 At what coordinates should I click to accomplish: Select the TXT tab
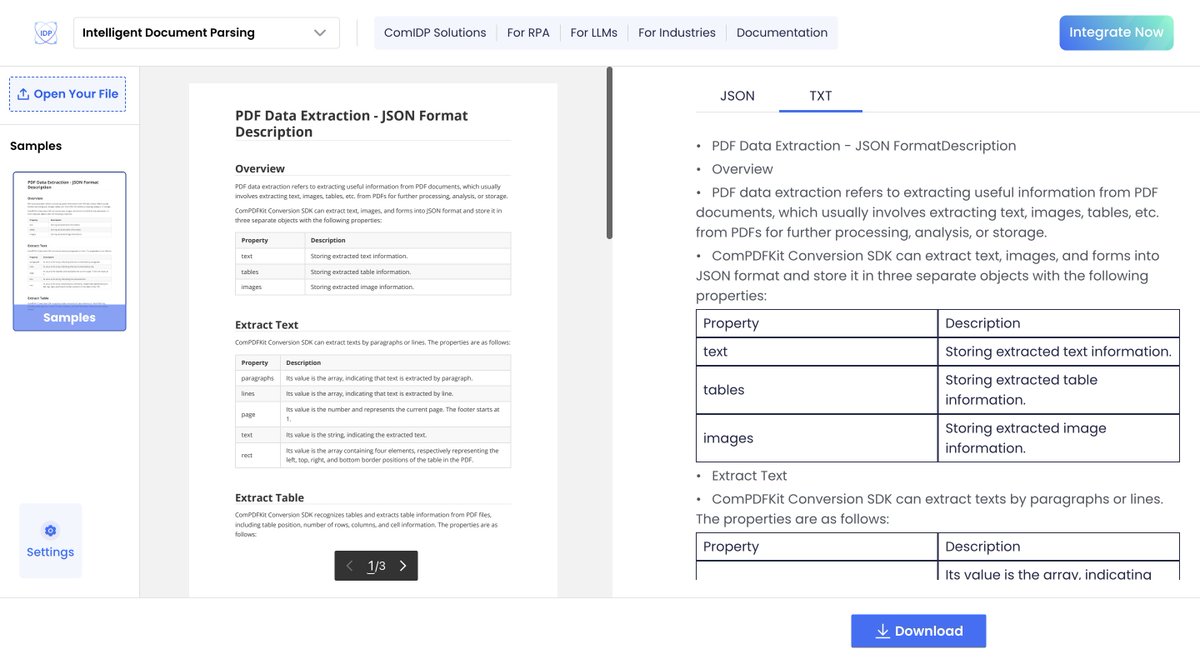[x=820, y=95]
